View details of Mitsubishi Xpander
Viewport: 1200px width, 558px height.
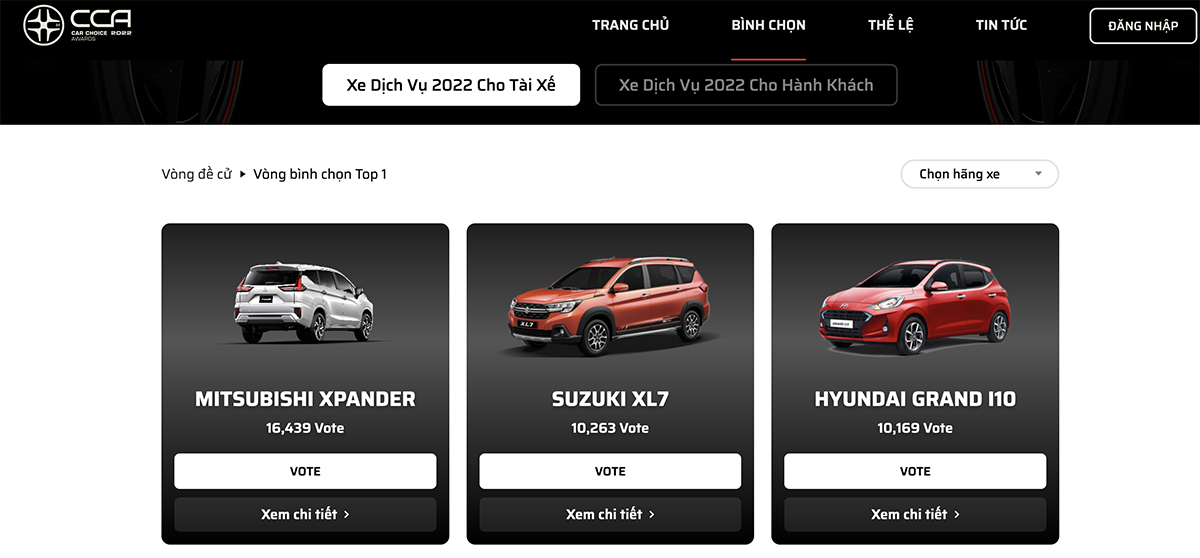(x=305, y=514)
